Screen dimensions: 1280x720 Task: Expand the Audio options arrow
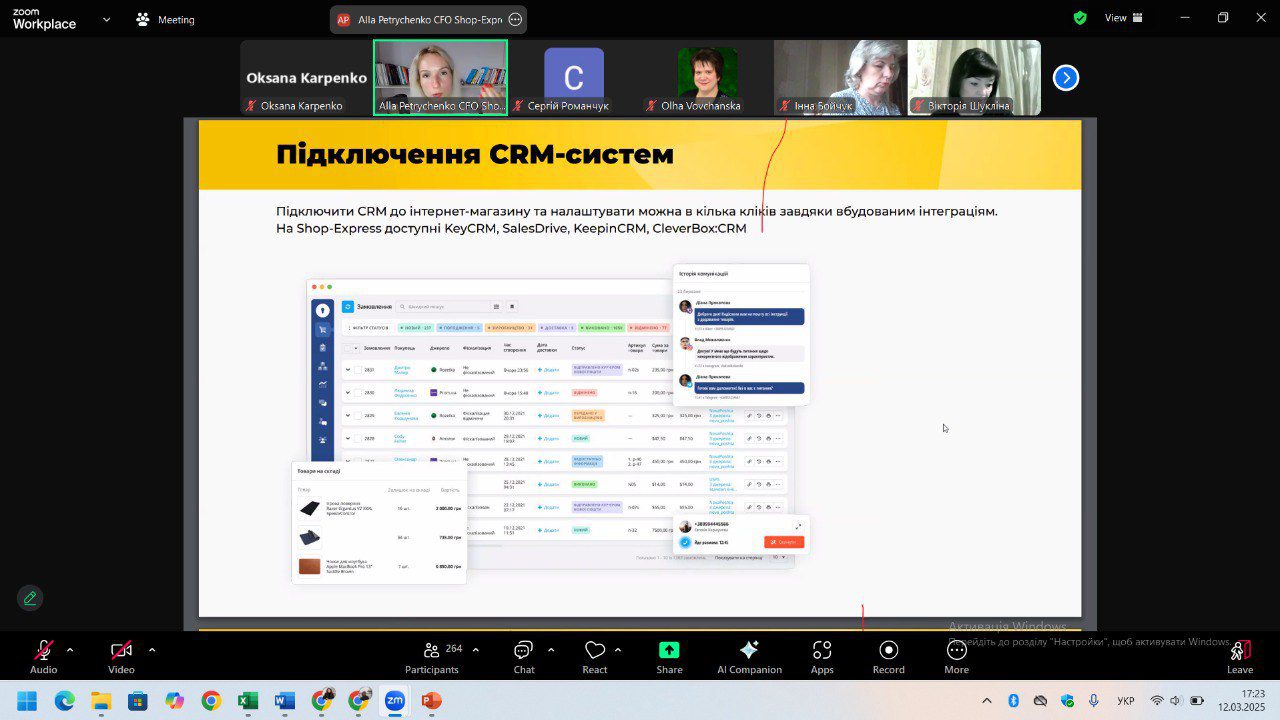70,650
